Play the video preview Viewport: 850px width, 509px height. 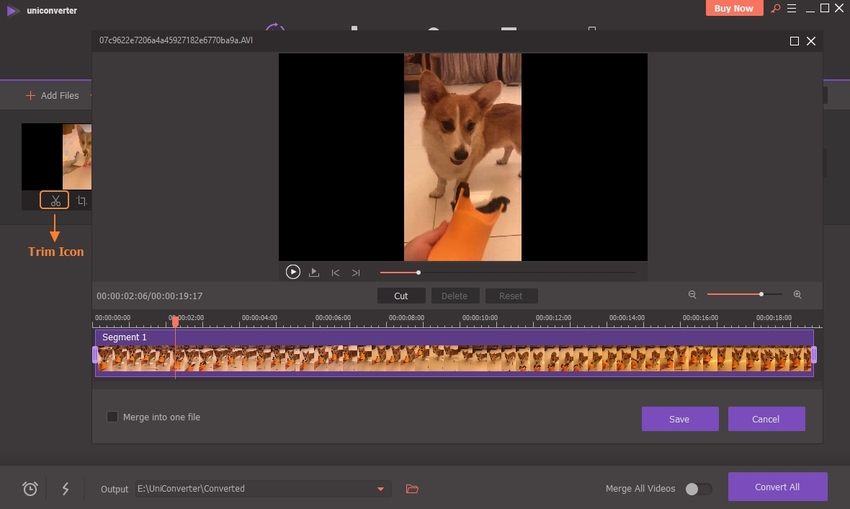click(x=293, y=272)
